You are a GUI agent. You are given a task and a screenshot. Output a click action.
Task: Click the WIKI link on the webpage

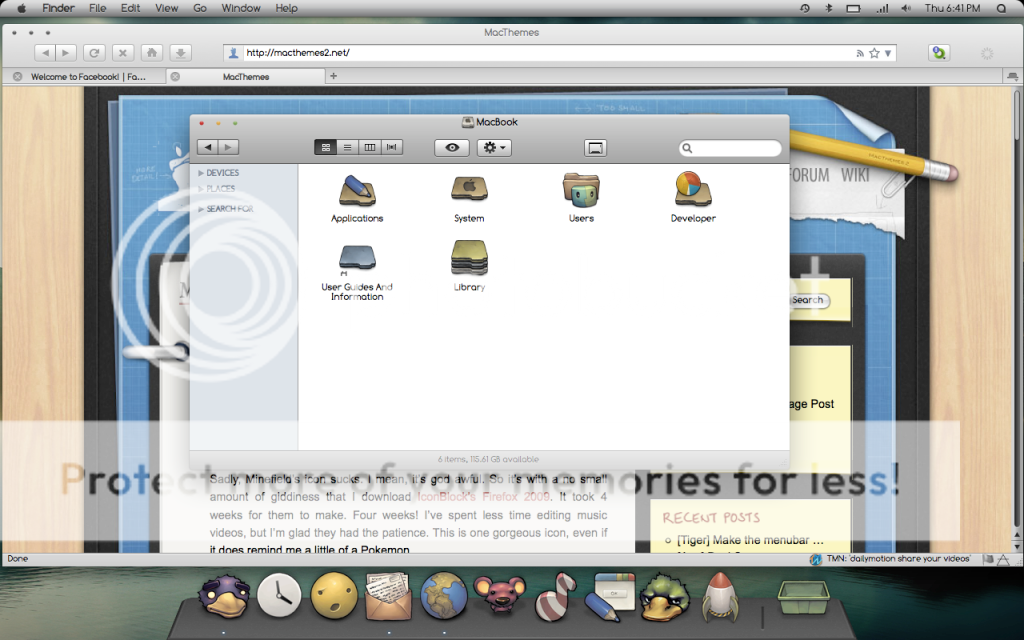[855, 174]
